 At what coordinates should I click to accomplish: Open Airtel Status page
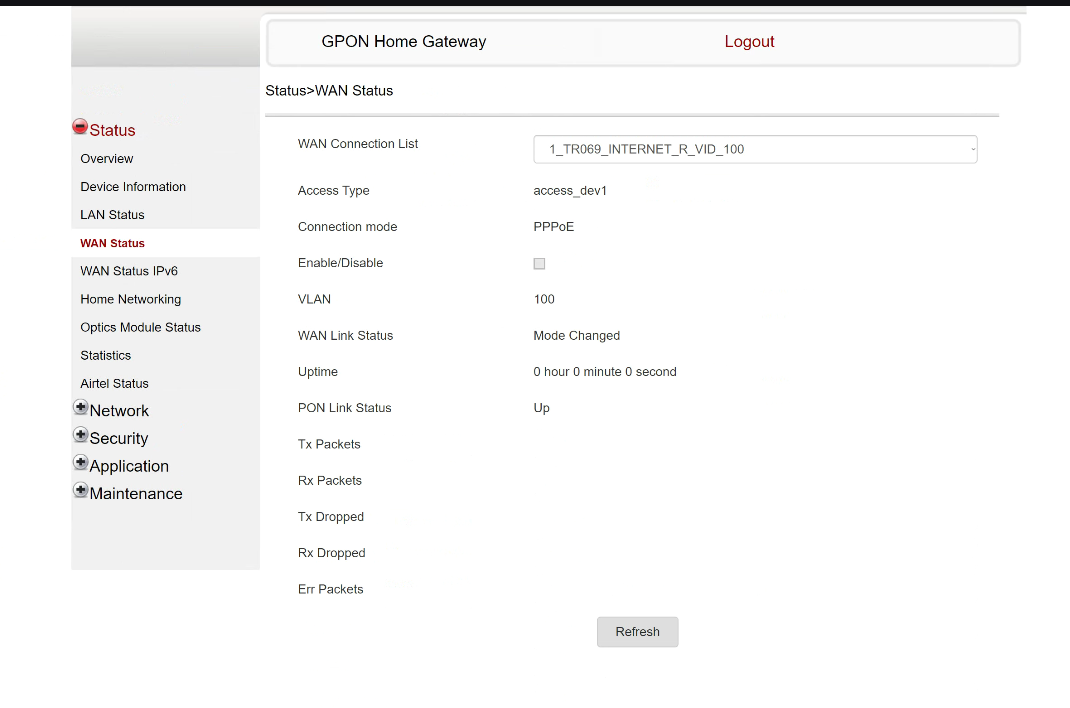click(x=114, y=383)
